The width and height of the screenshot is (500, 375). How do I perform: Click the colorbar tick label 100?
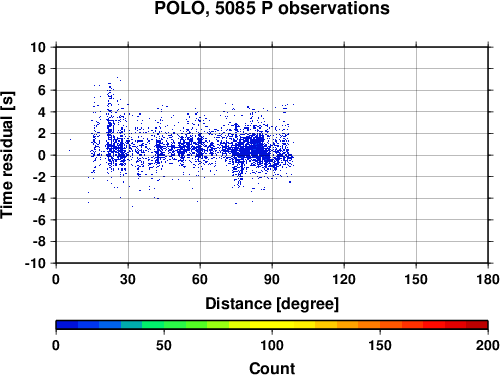coord(272,345)
